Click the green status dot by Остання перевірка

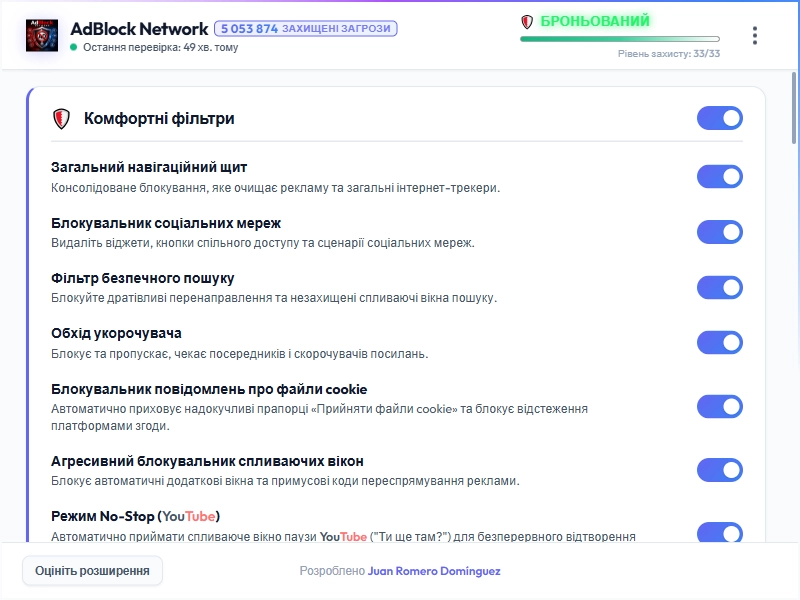click(73, 47)
